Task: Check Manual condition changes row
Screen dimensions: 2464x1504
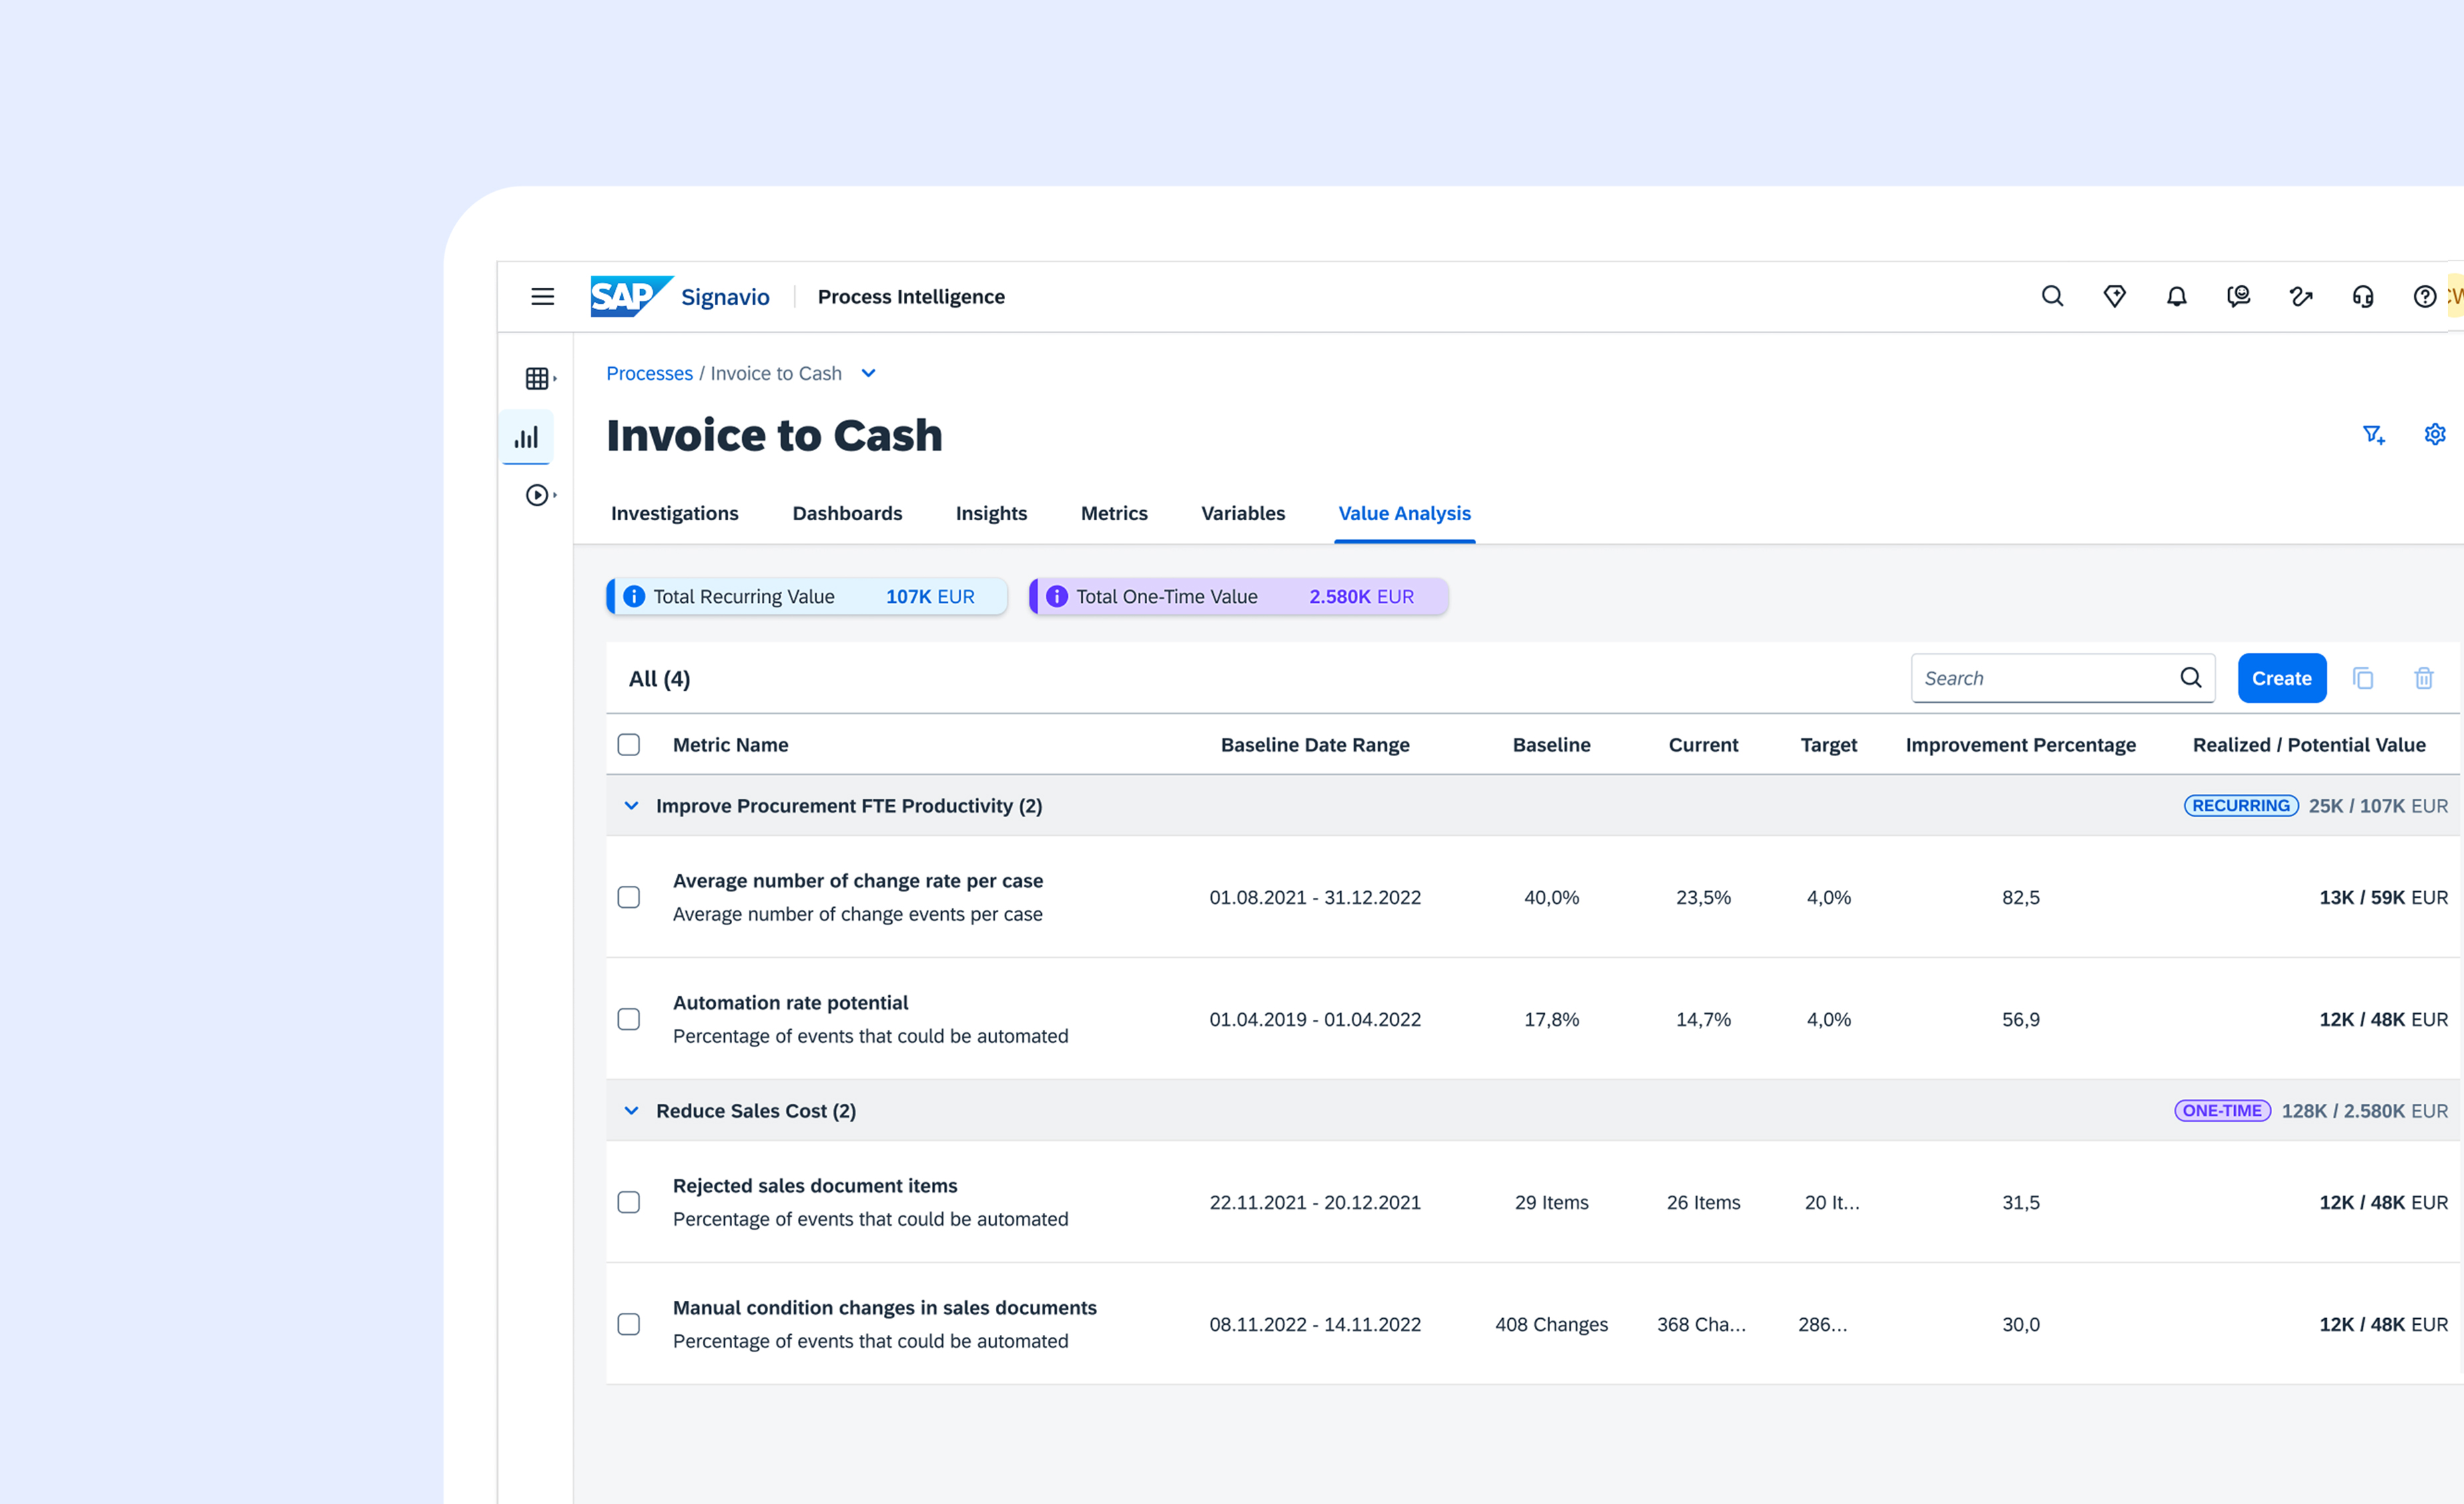Action: 629,1324
